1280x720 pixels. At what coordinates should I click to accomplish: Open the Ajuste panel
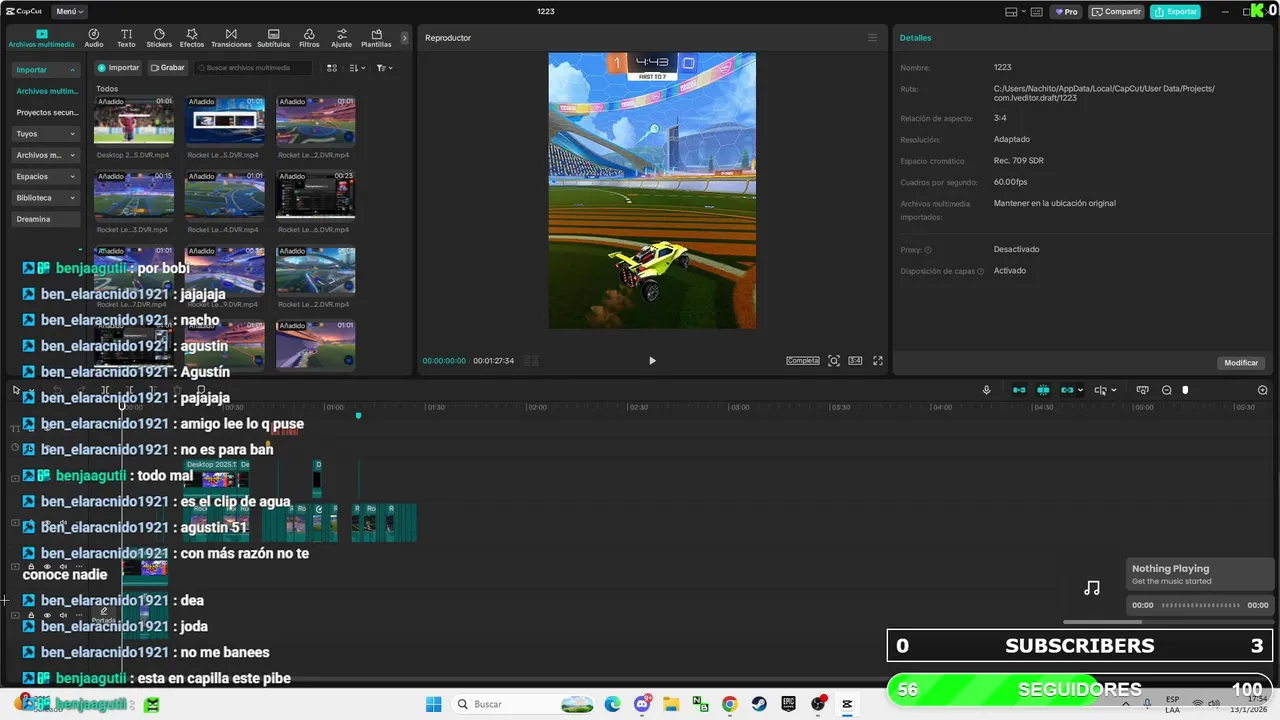pos(342,39)
